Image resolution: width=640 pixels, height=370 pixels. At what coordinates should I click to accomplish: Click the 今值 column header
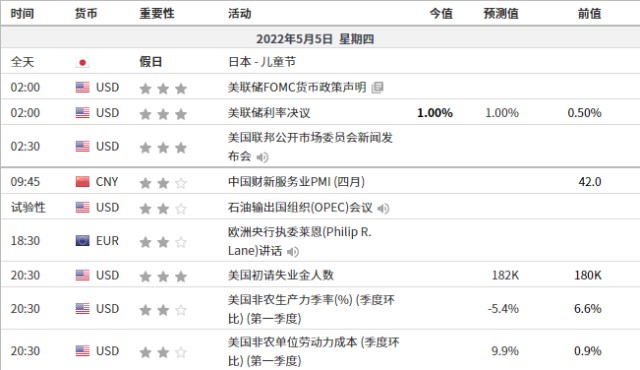(441, 13)
